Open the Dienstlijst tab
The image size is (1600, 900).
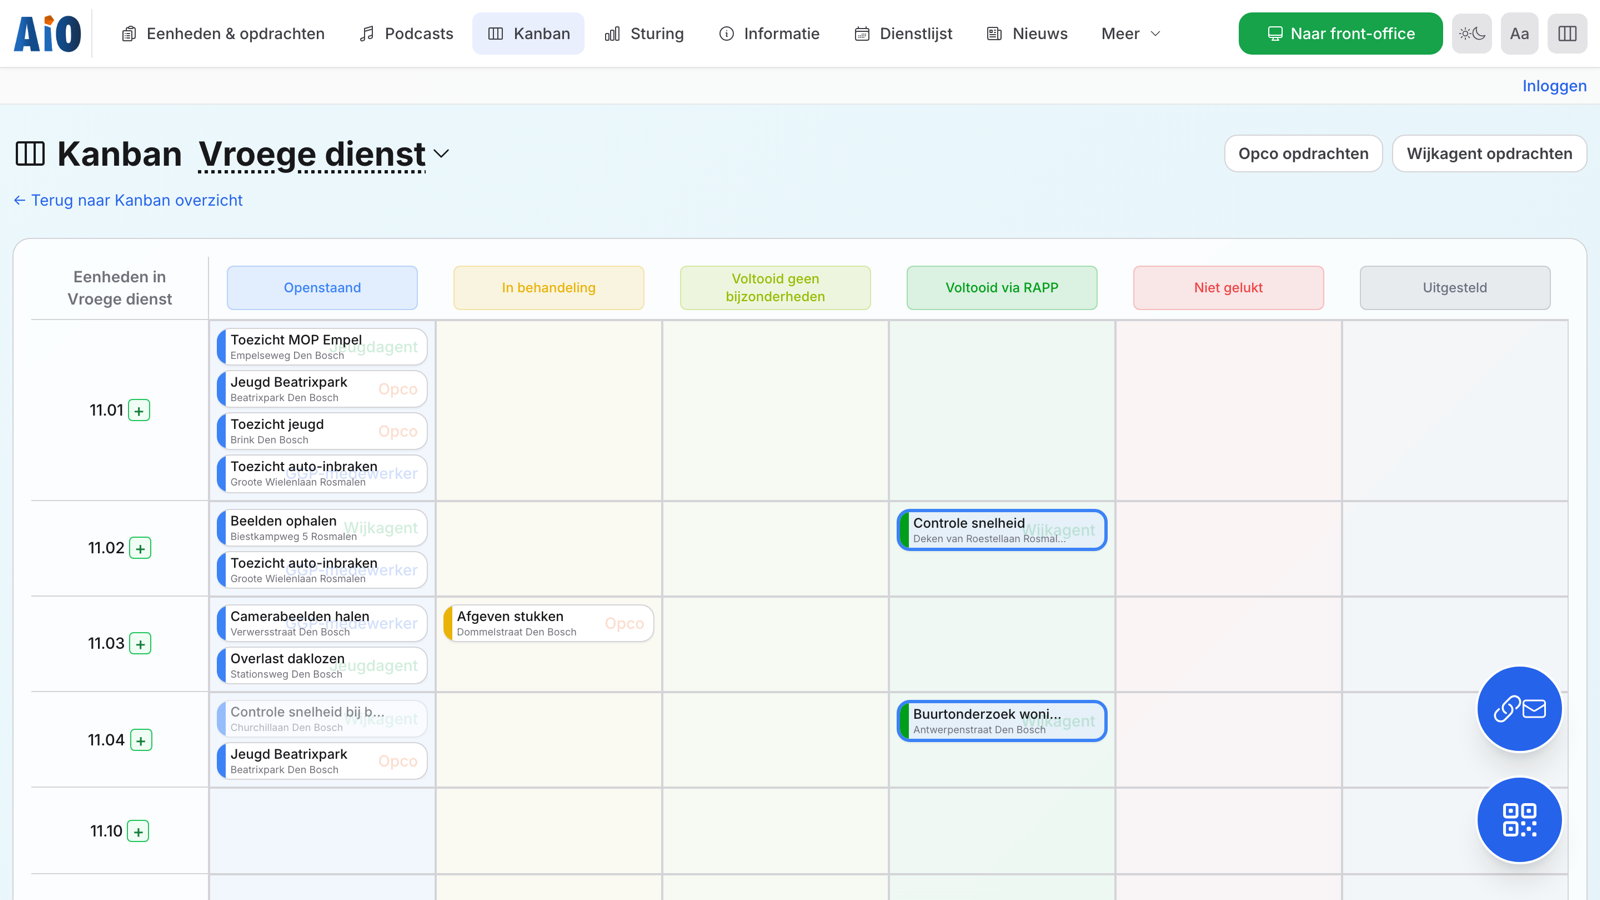tap(903, 34)
